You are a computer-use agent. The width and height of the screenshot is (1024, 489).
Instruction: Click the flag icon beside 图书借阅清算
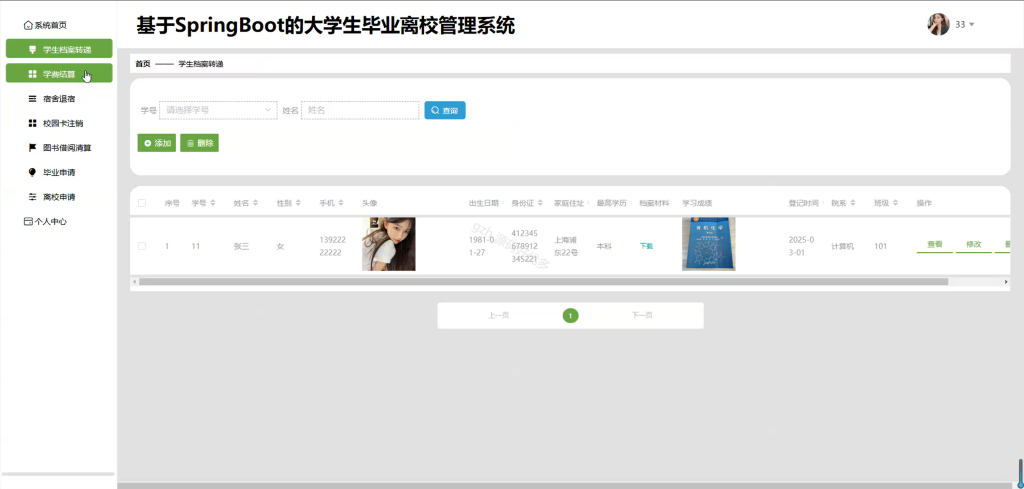point(32,148)
